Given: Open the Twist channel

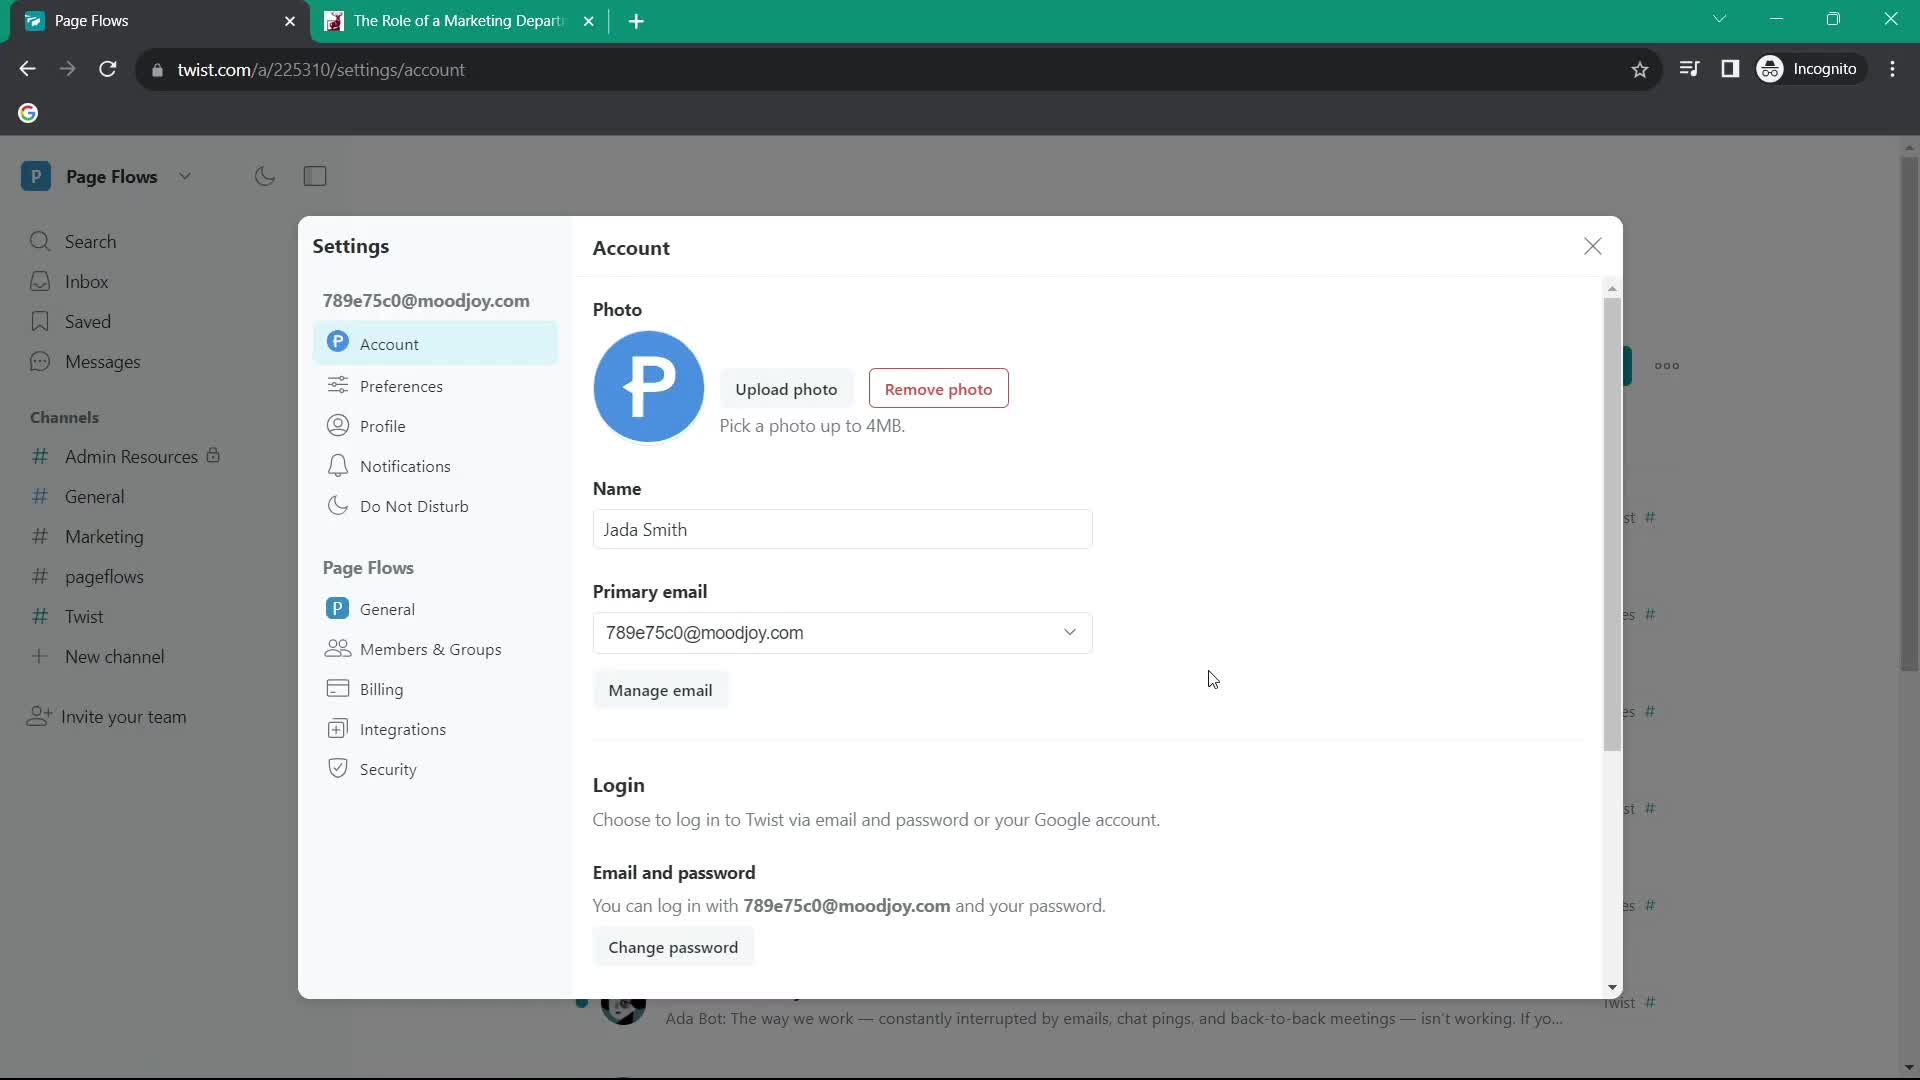Looking at the screenshot, I should pyautogui.click(x=67, y=616).
